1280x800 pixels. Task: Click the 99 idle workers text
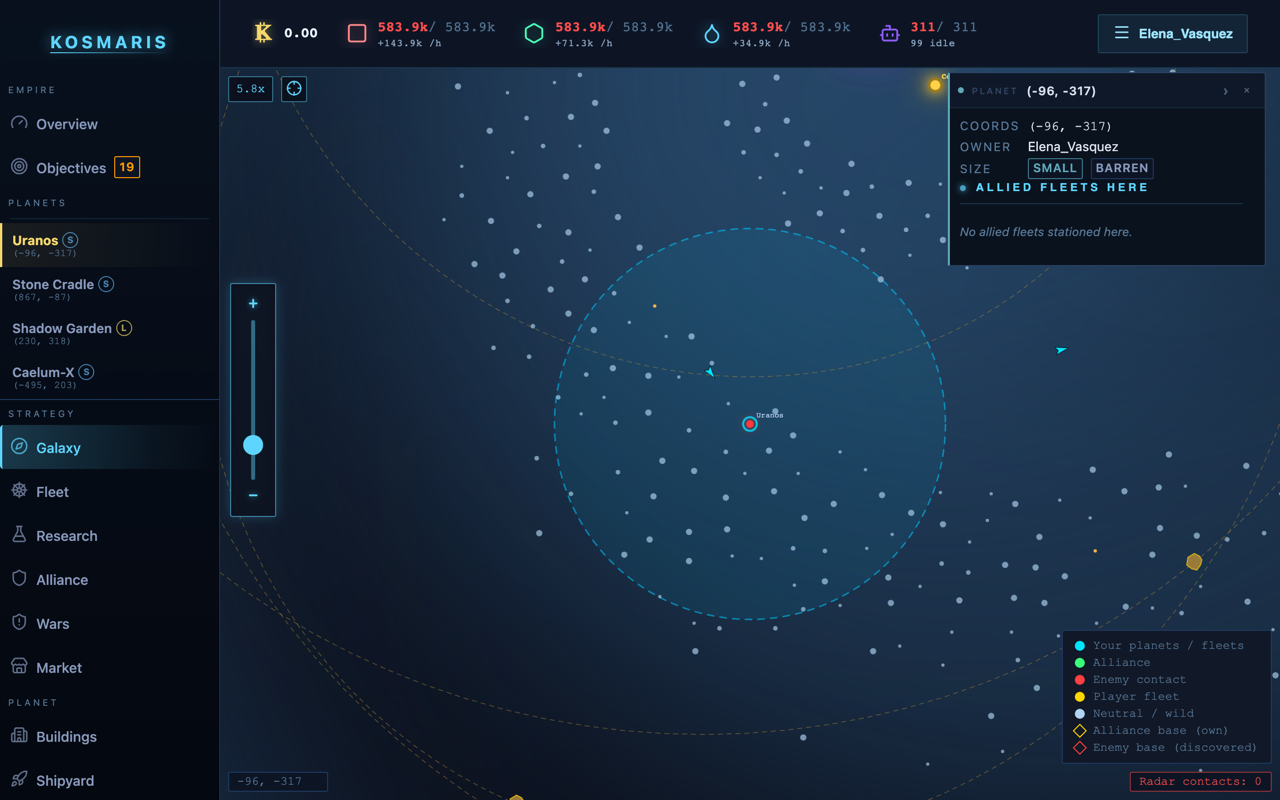[932, 44]
